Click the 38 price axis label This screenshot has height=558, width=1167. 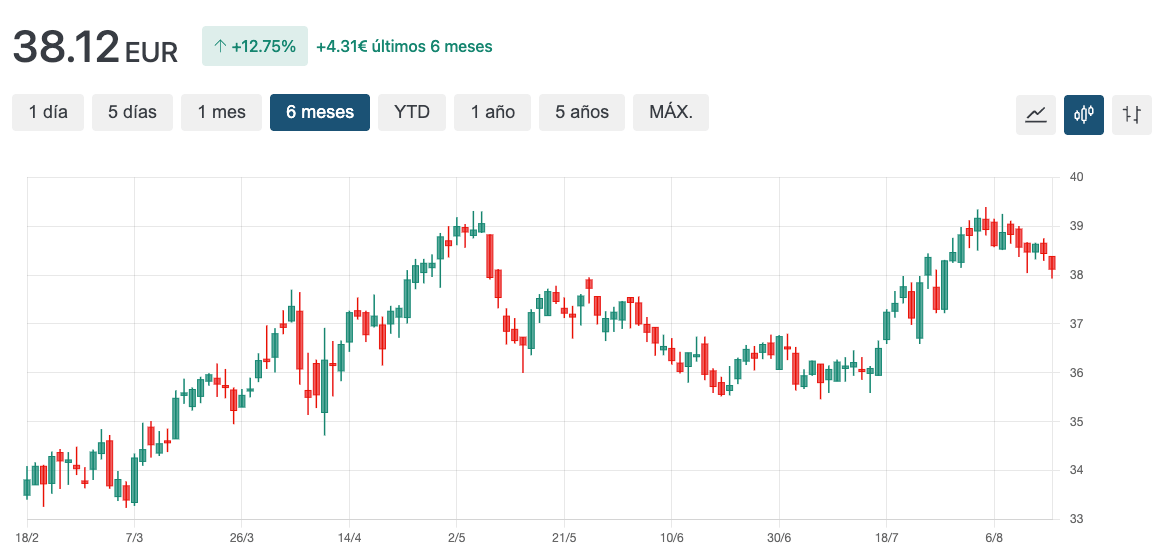coord(1076,275)
